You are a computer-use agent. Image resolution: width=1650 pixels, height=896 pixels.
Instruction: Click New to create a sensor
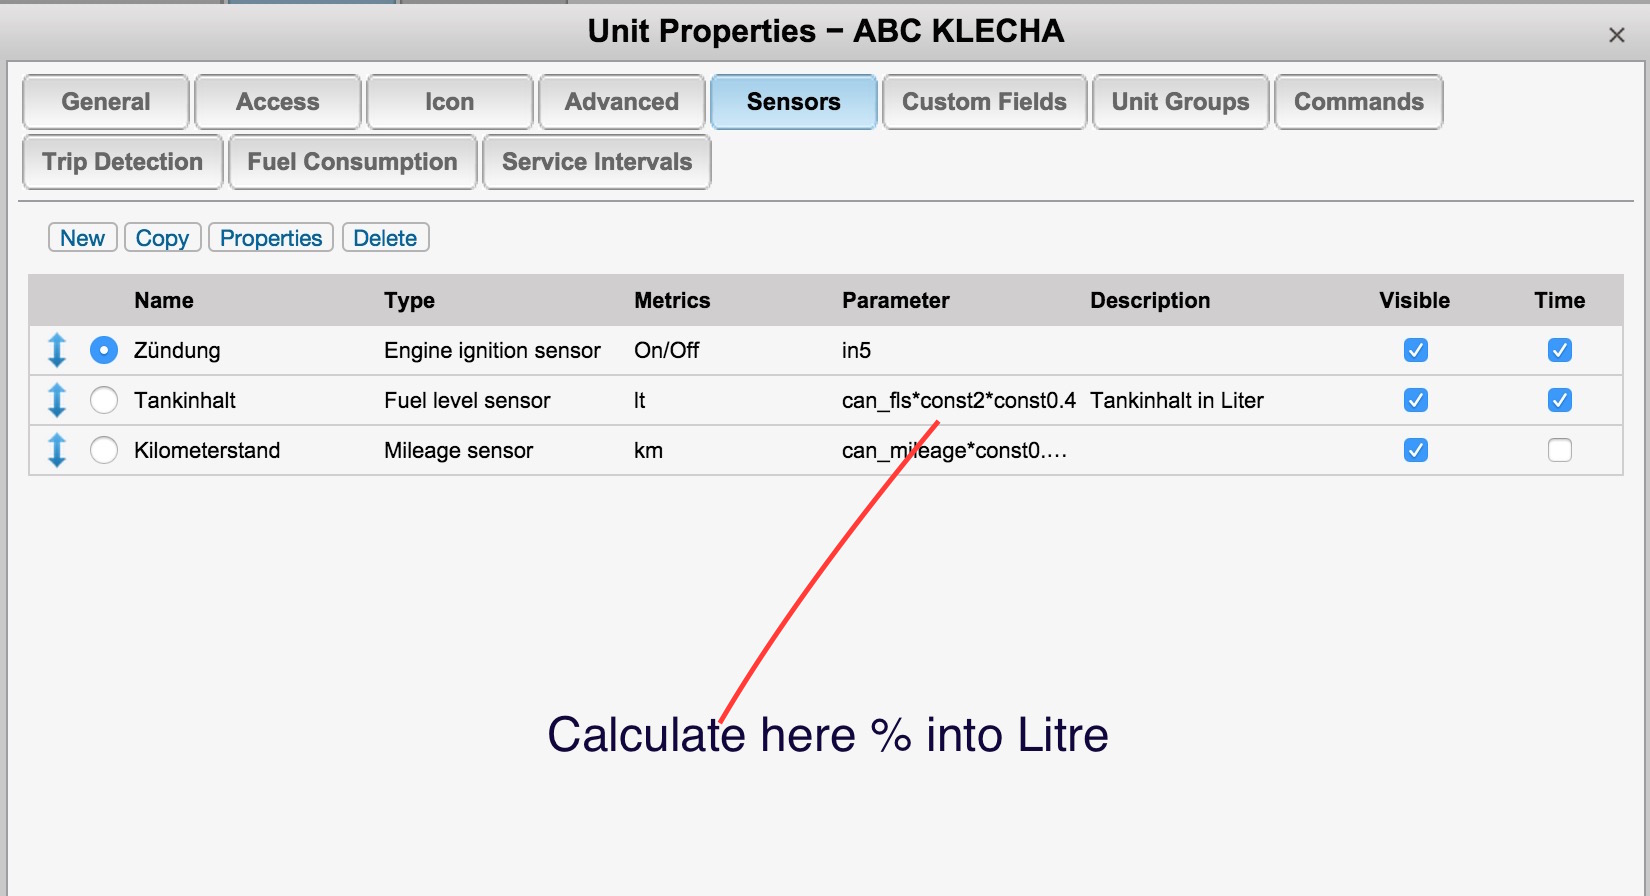[x=82, y=238]
